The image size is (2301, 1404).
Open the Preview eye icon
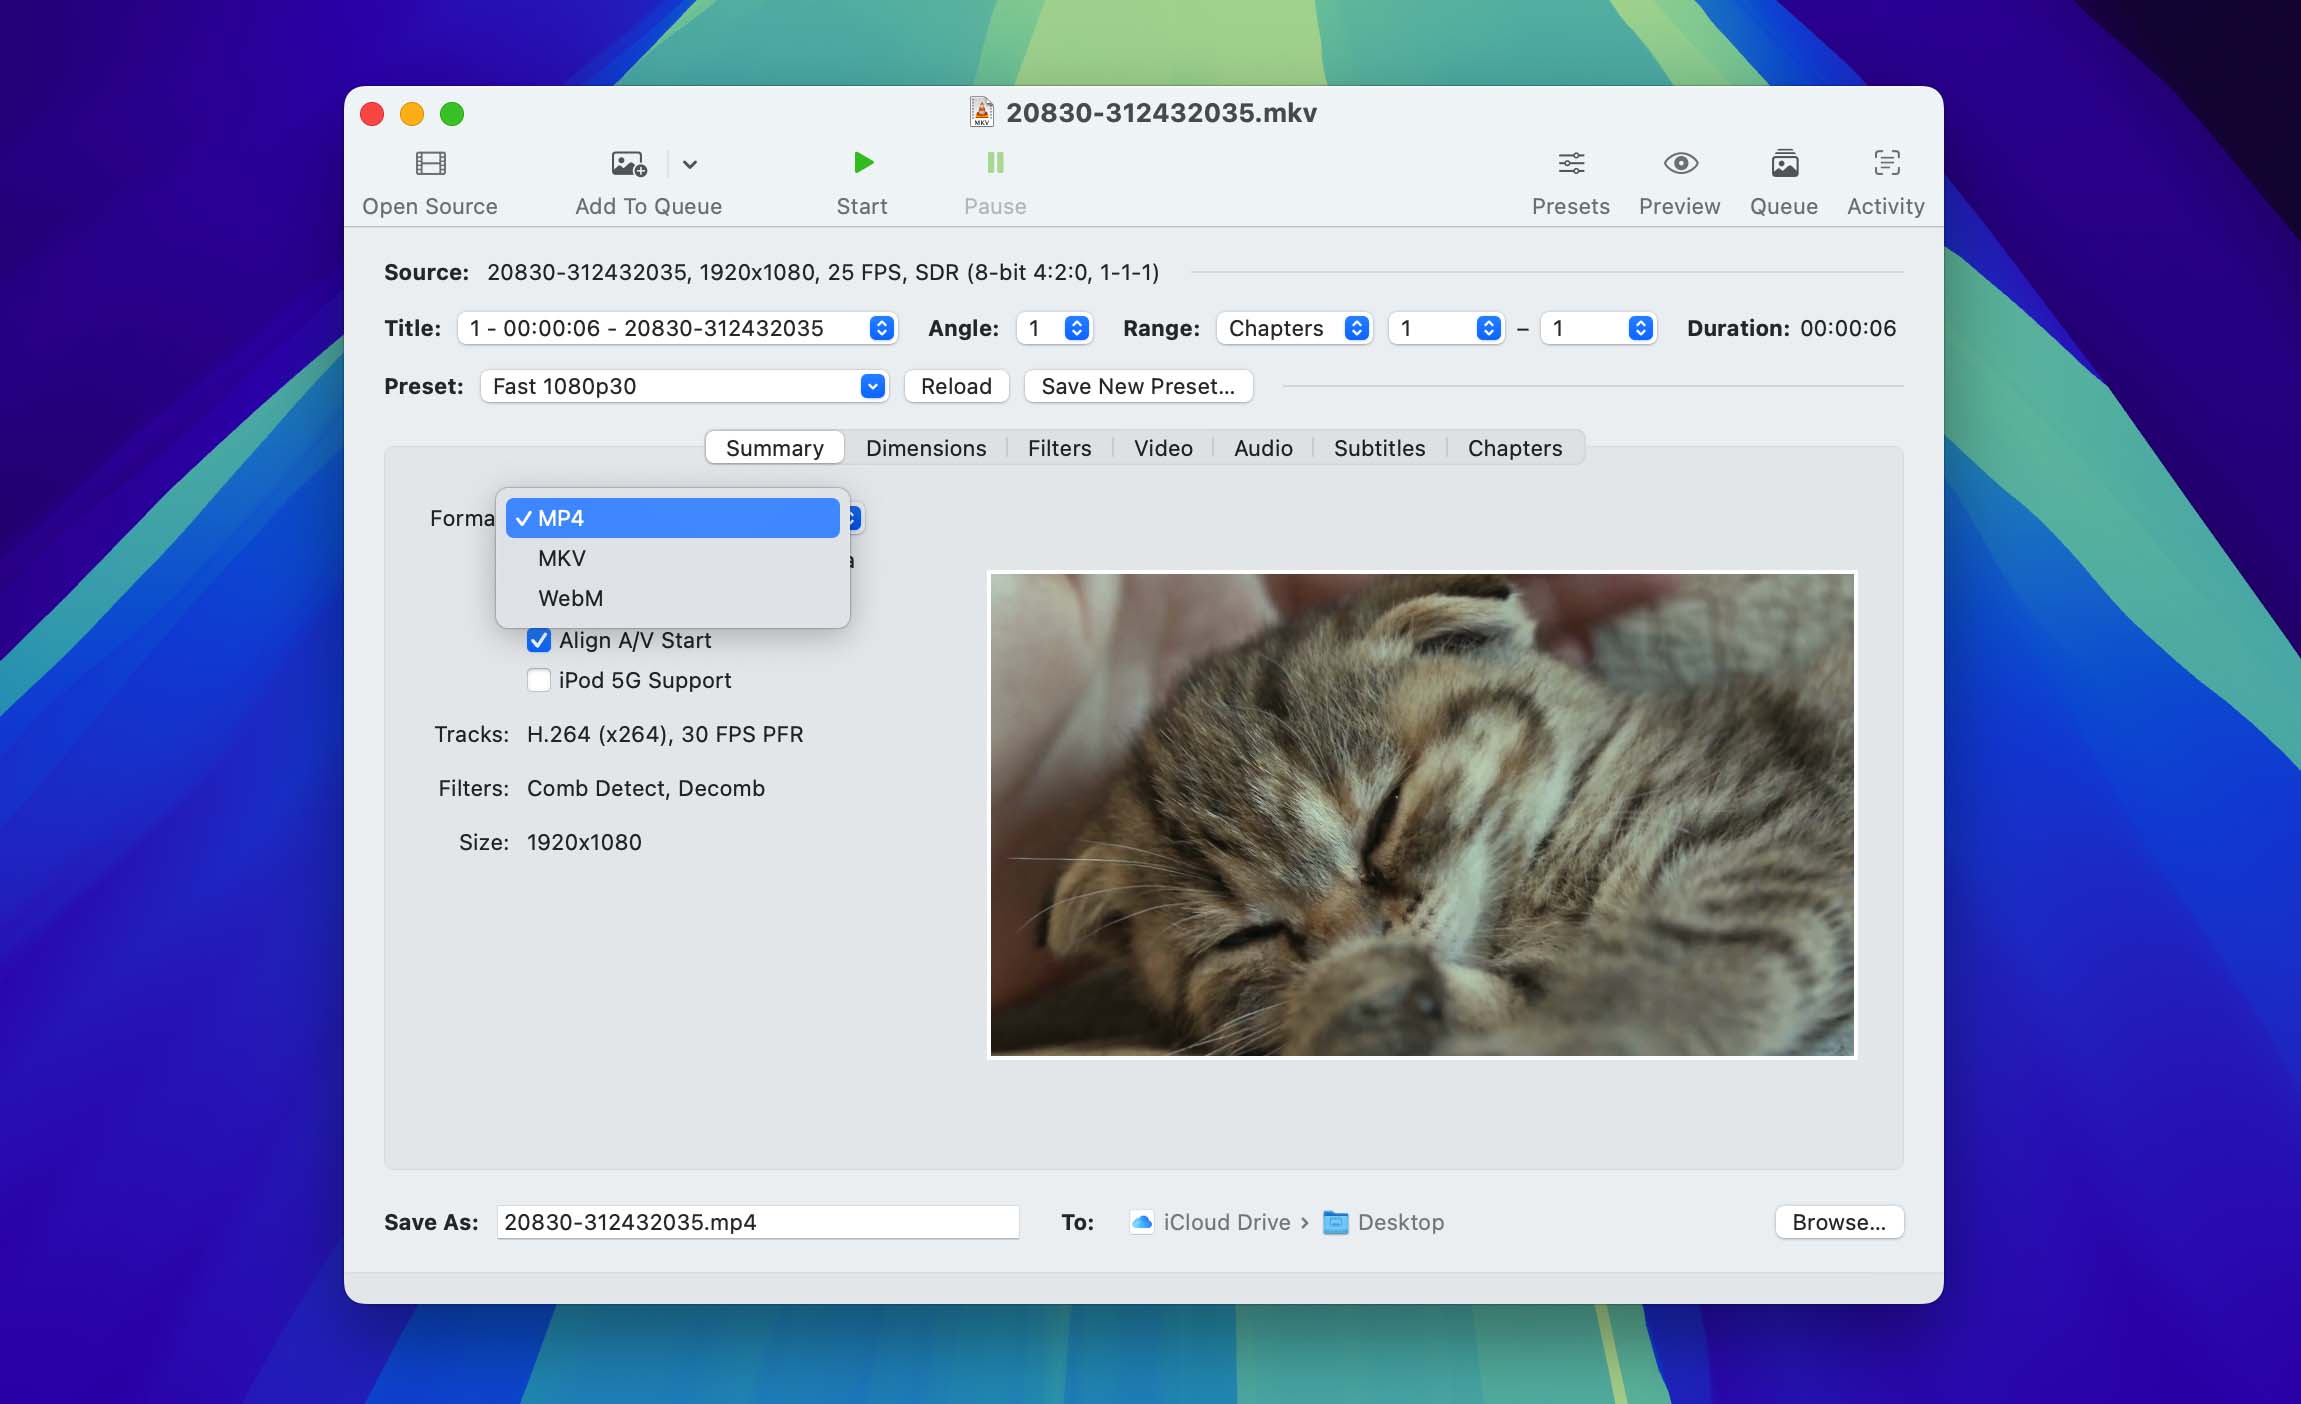(x=1679, y=163)
